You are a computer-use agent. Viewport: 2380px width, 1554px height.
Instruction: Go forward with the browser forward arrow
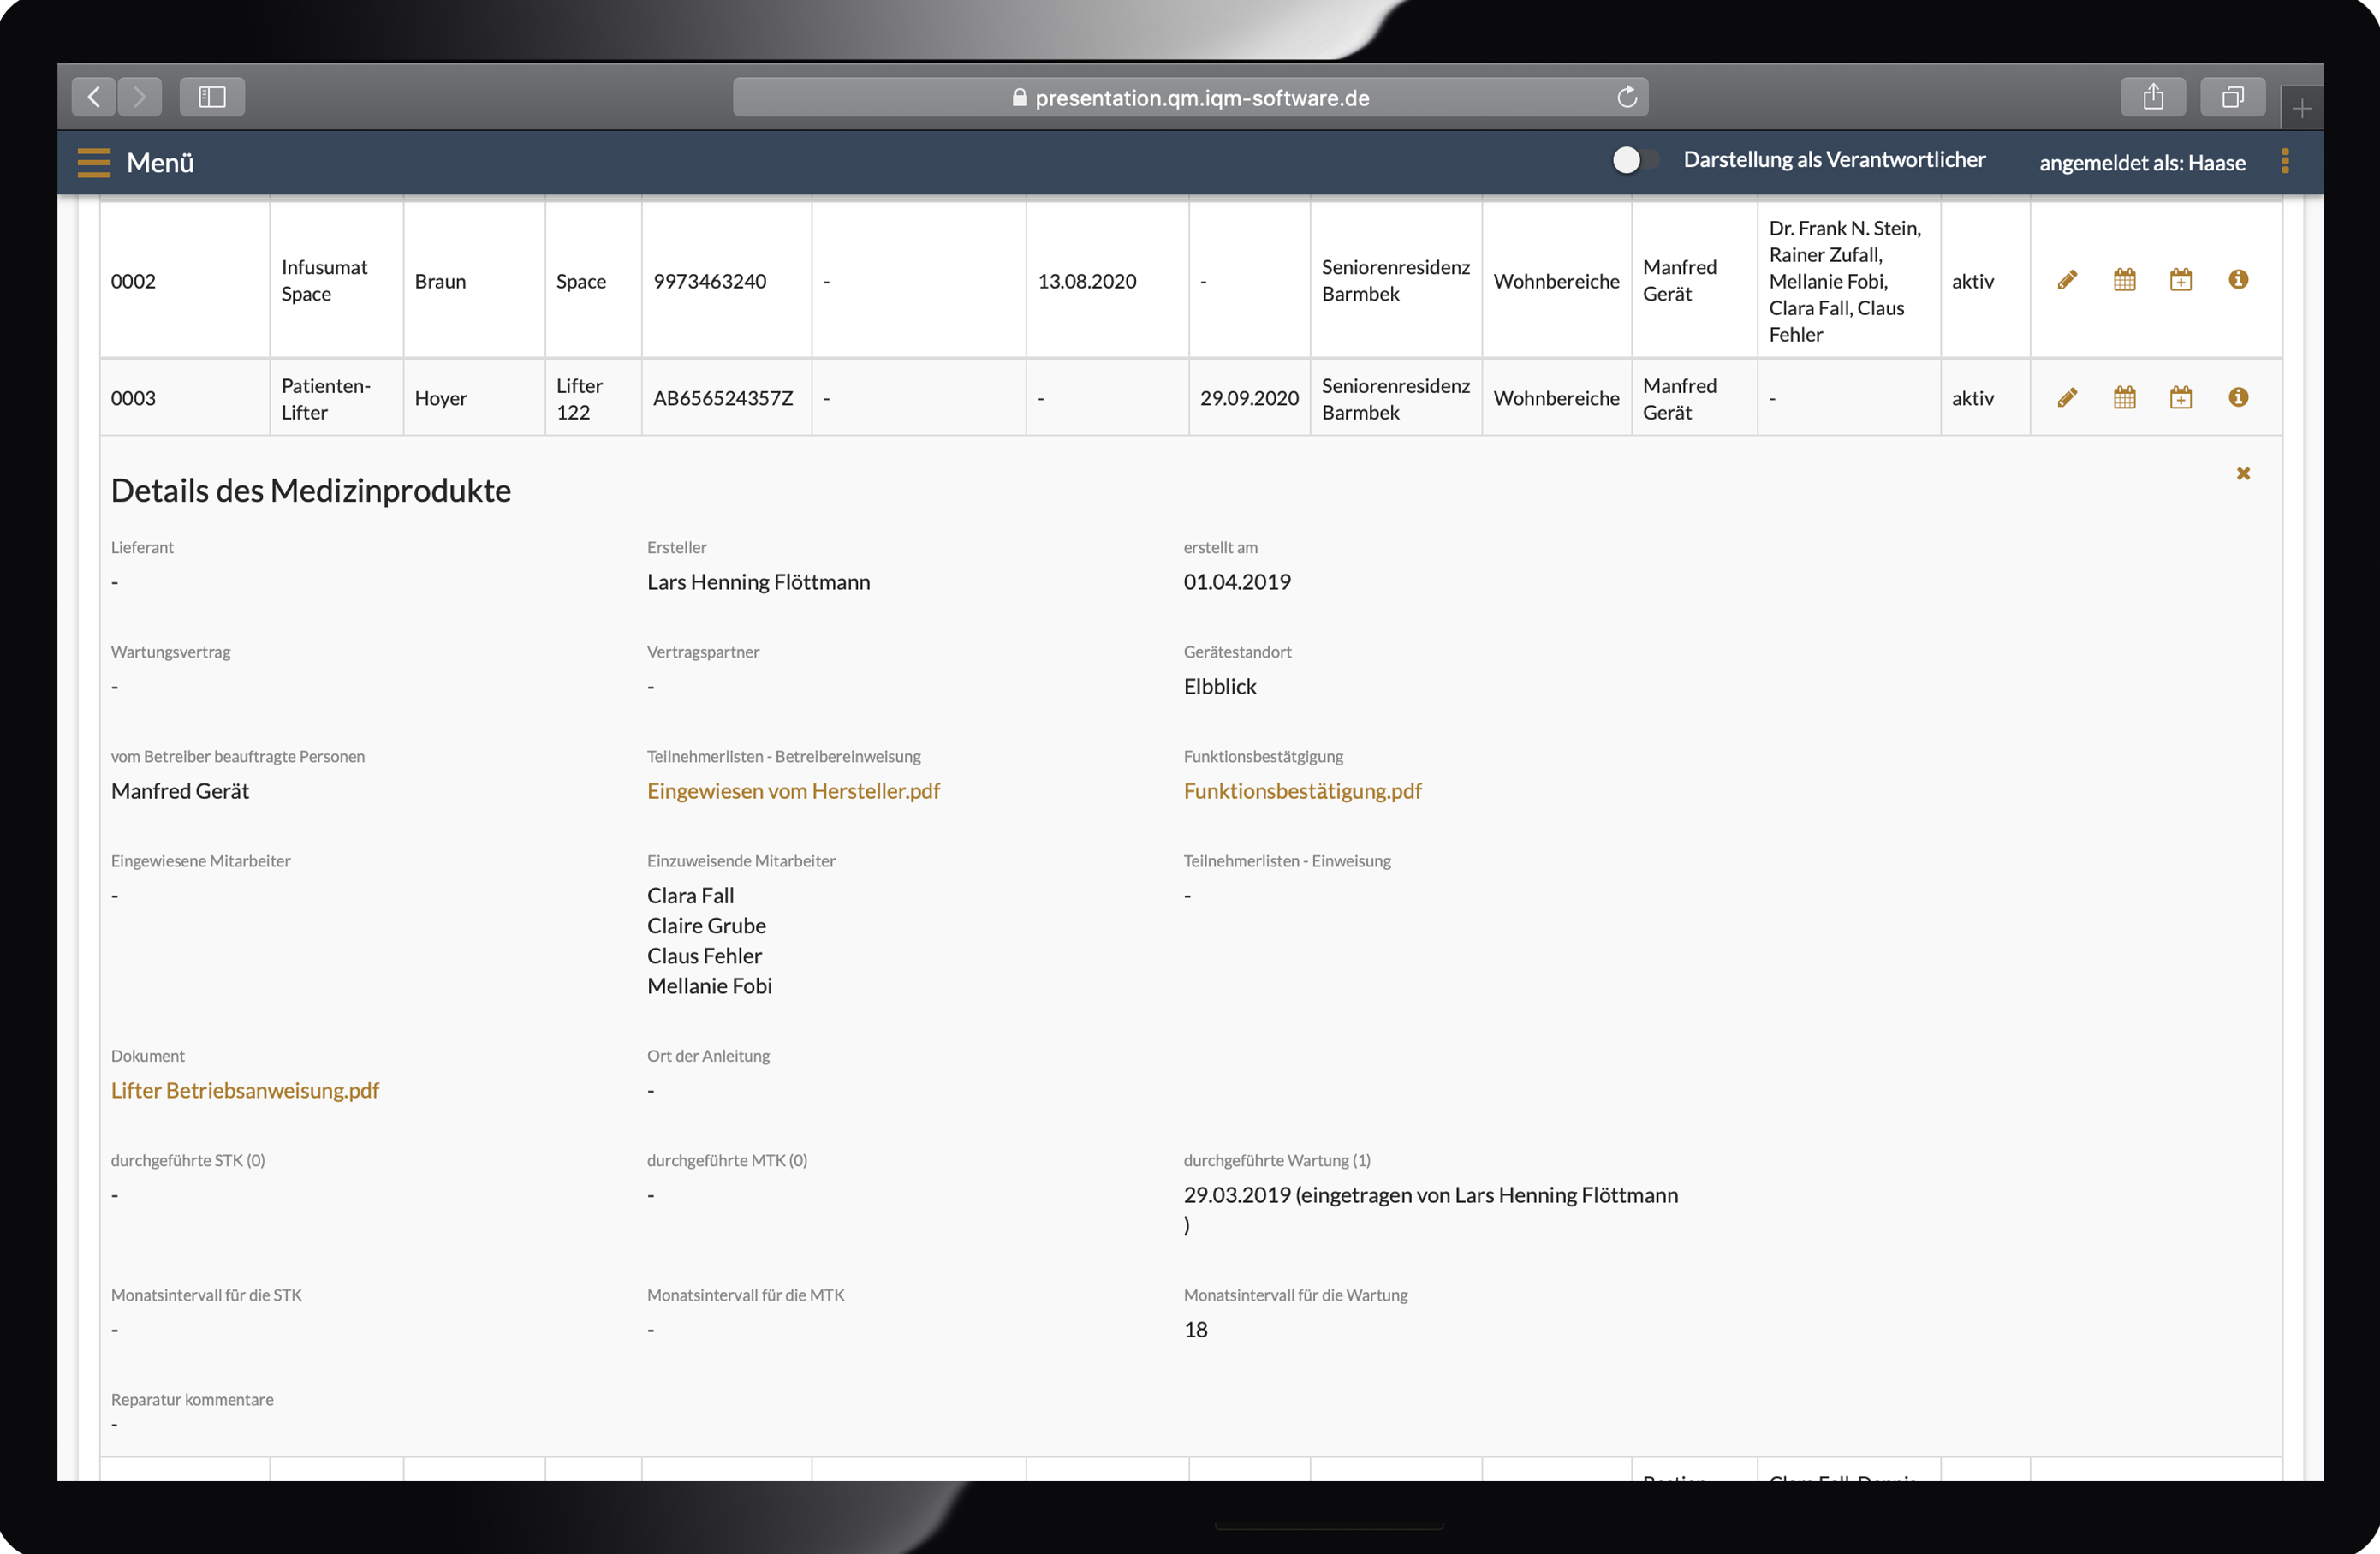(140, 97)
